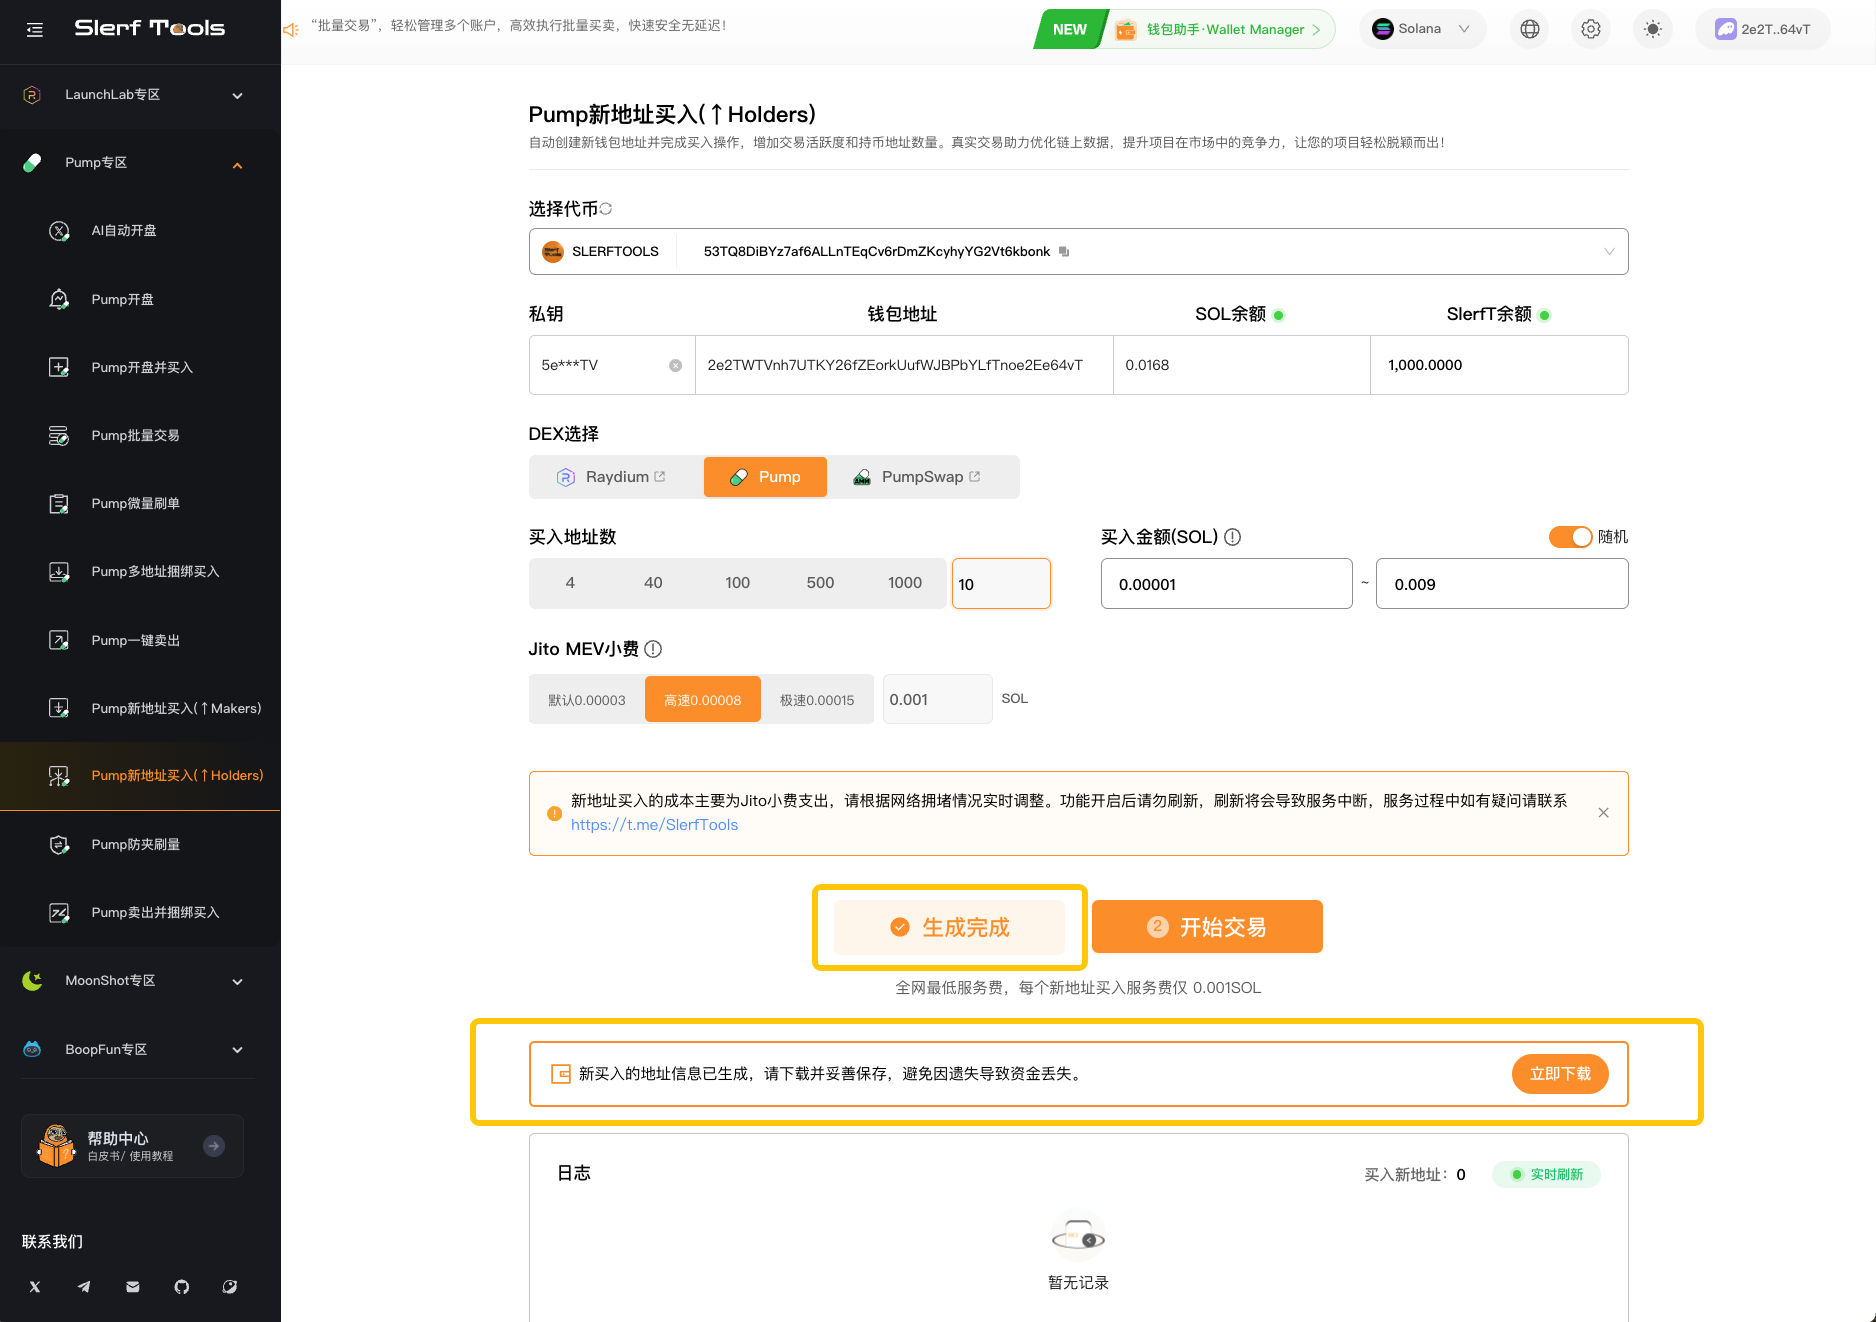1876x1322 pixels.
Task: Choose 4 buy addresses
Action: (x=570, y=584)
